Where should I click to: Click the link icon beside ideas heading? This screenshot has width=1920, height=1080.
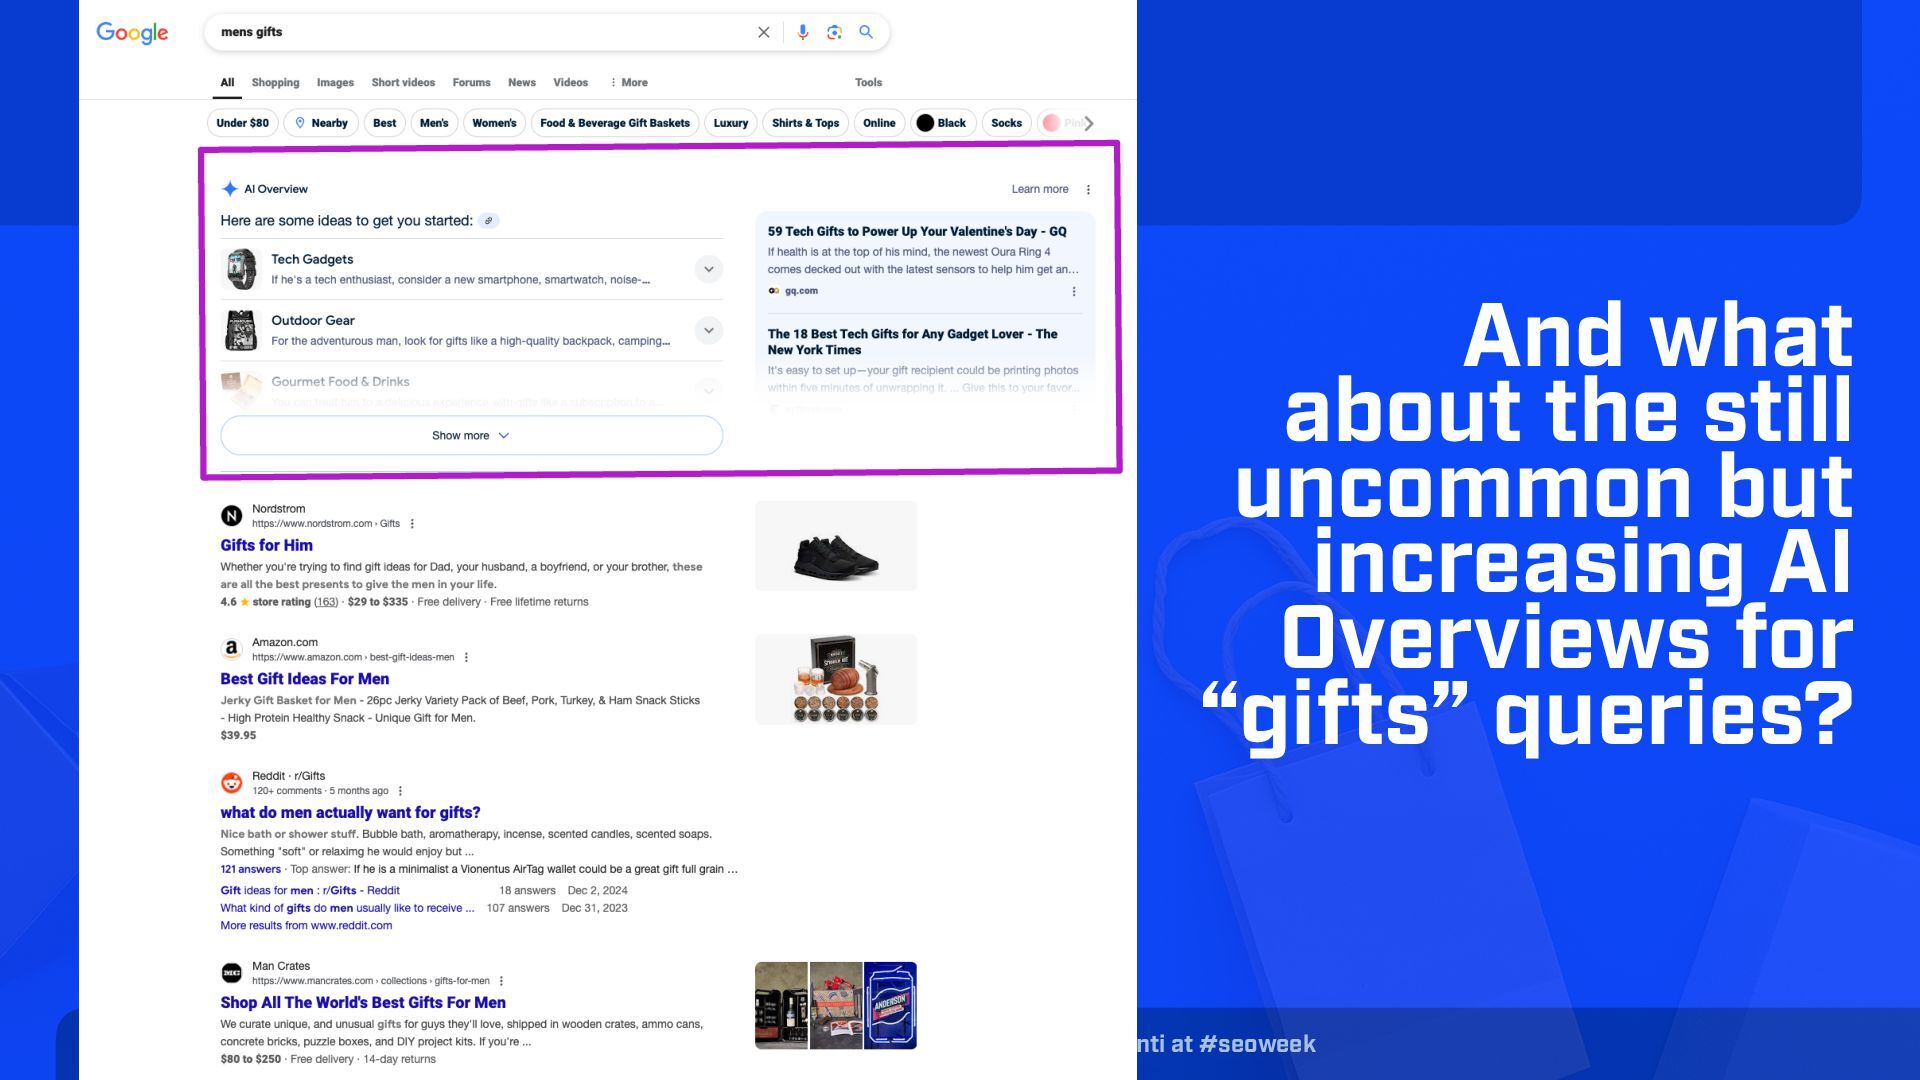pos(488,221)
